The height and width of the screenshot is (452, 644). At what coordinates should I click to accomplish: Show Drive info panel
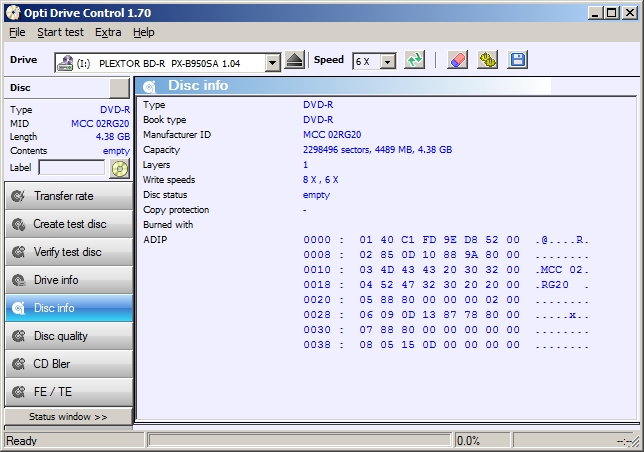[69, 280]
